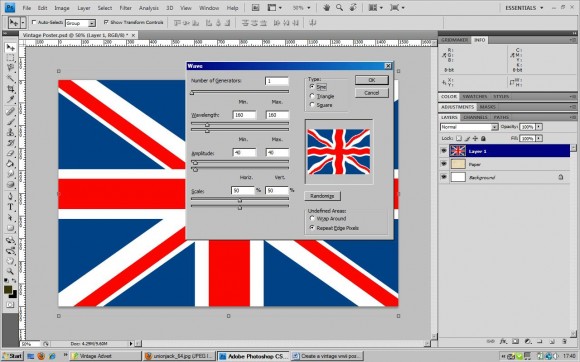Image resolution: width=580 pixels, height=362 pixels.
Task: Select the Eyedropper tool
Action: (10, 99)
